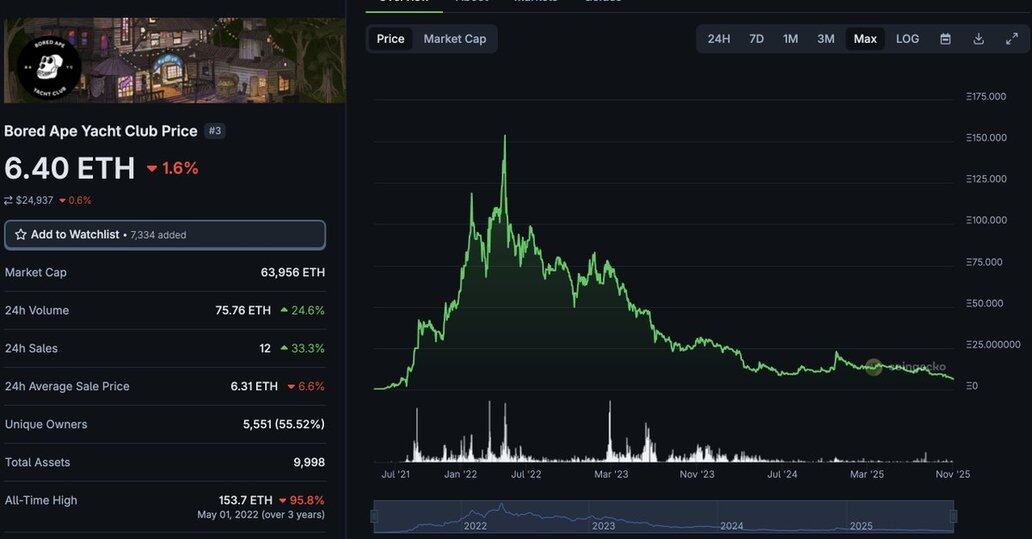Viewport: 1032px width, 539px height.
Task: Switch chart to Price view
Action: tap(390, 39)
